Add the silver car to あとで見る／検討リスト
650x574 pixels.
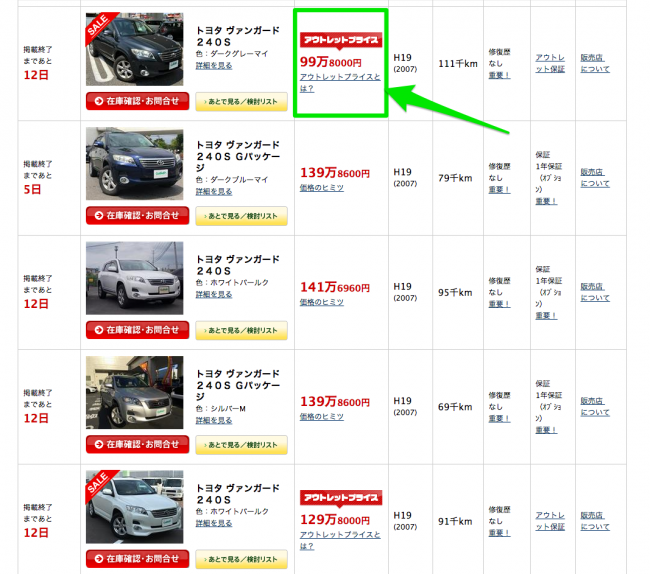tap(241, 445)
